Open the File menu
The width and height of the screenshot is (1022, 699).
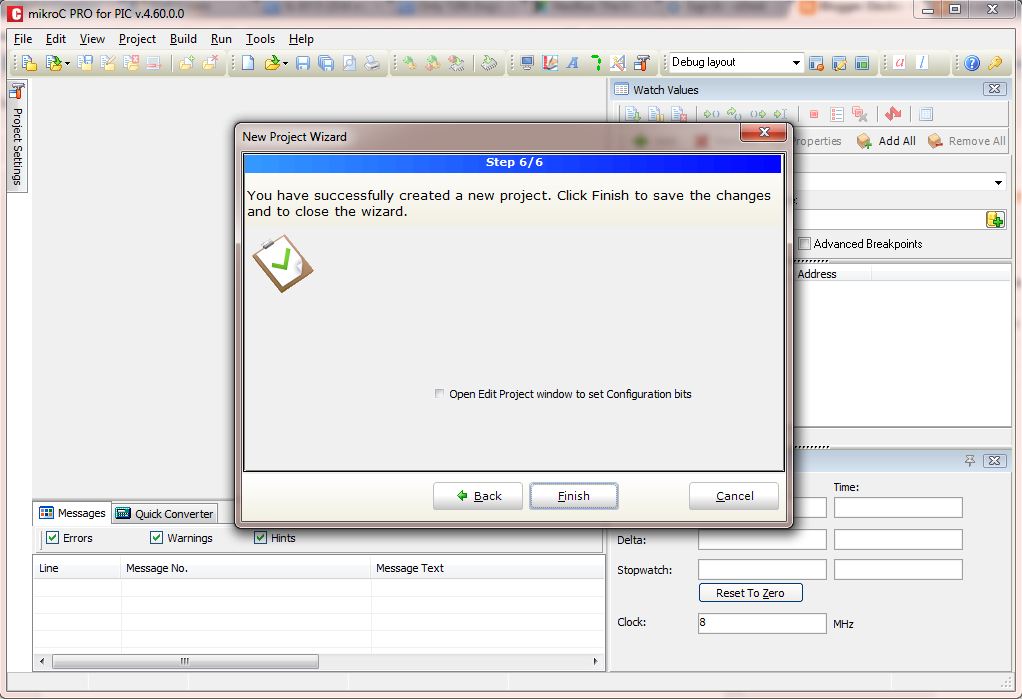(23, 39)
